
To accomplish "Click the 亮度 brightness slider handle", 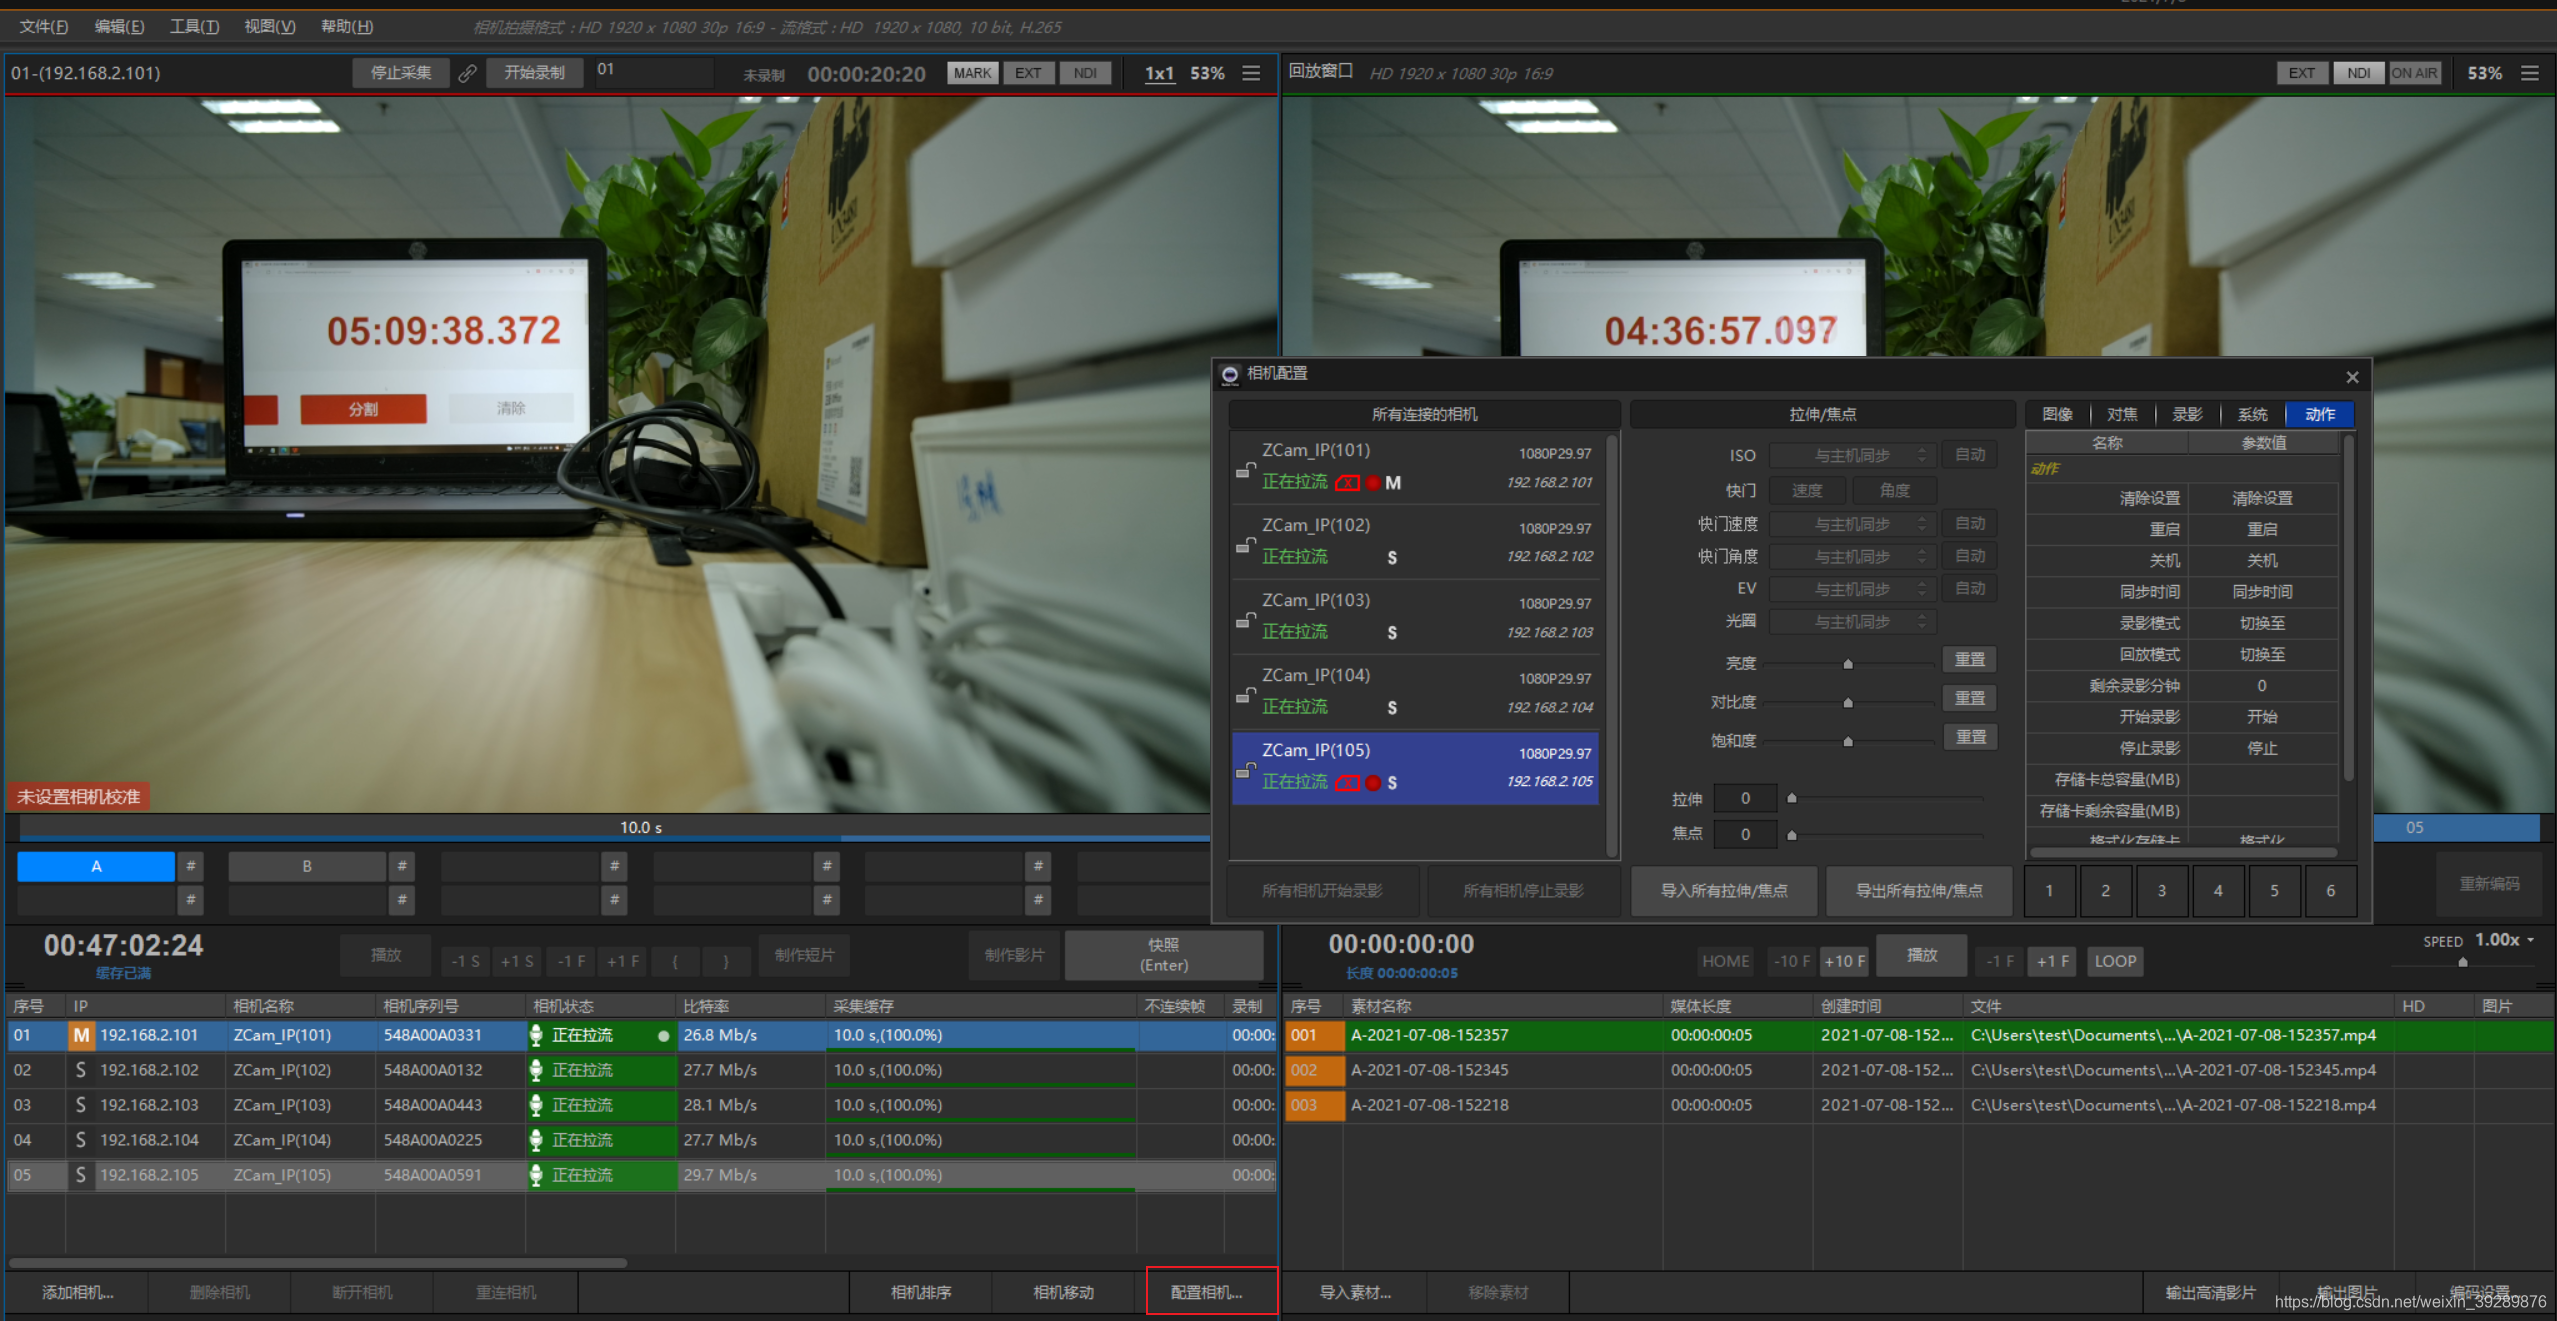I will (x=1848, y=664).
